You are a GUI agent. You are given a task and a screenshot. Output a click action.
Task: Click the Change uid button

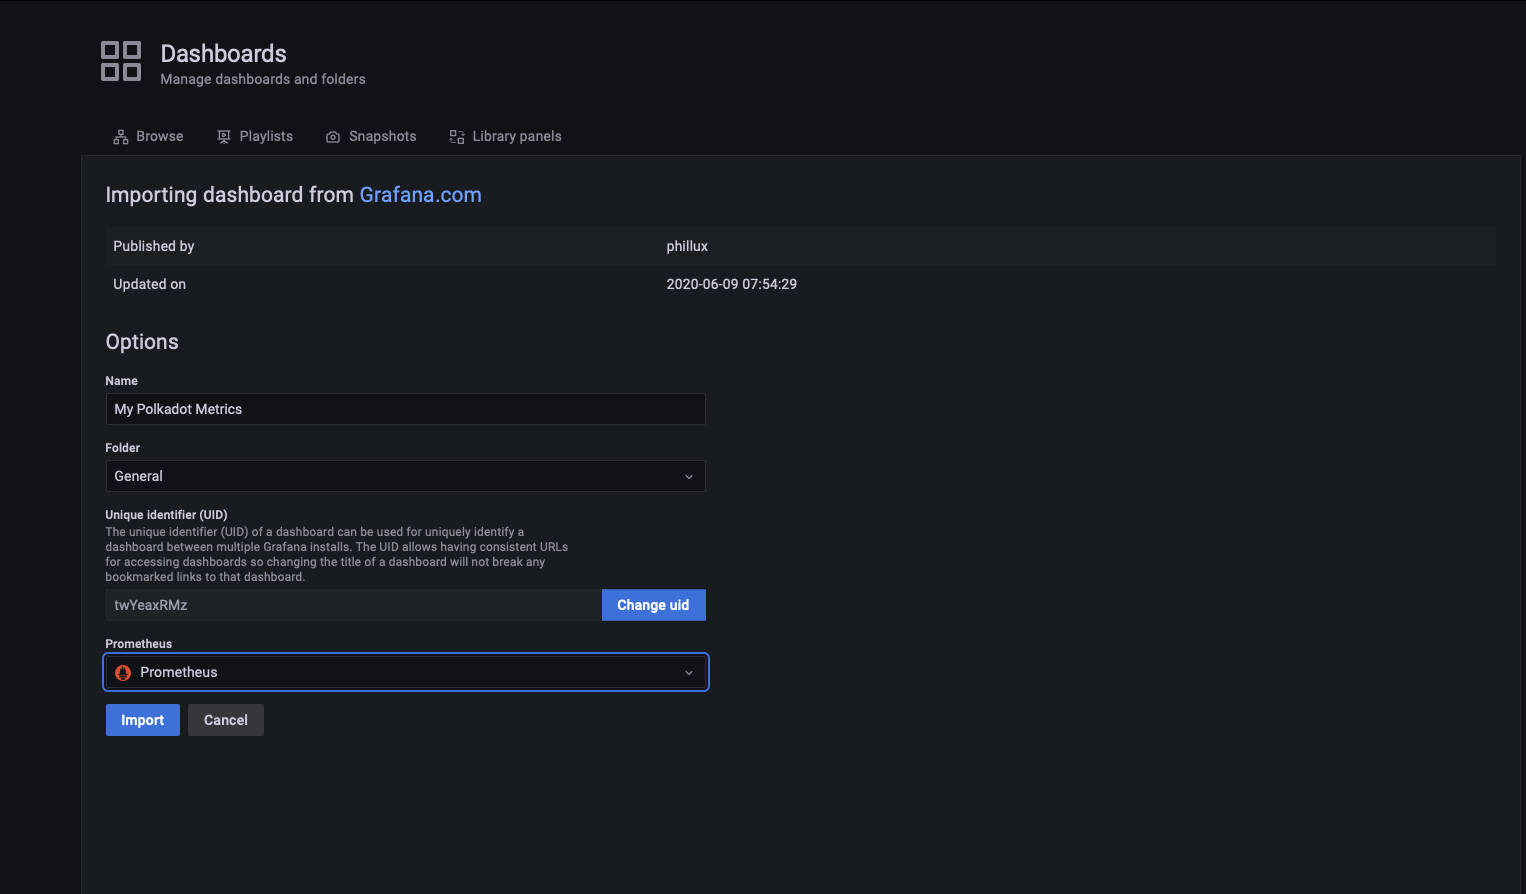653,605
